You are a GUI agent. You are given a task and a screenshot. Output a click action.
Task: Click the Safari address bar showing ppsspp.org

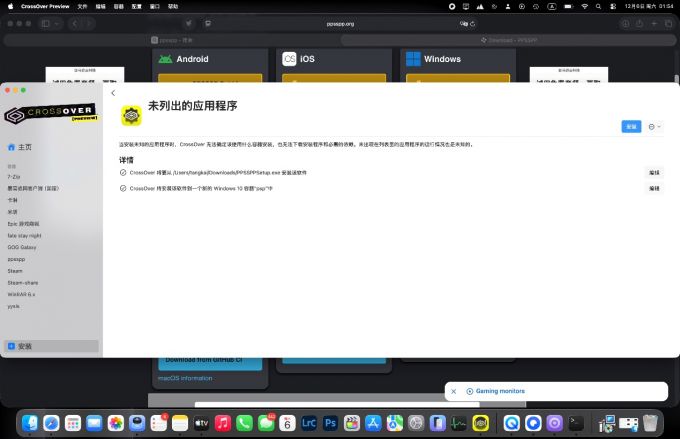coord(340,24)
